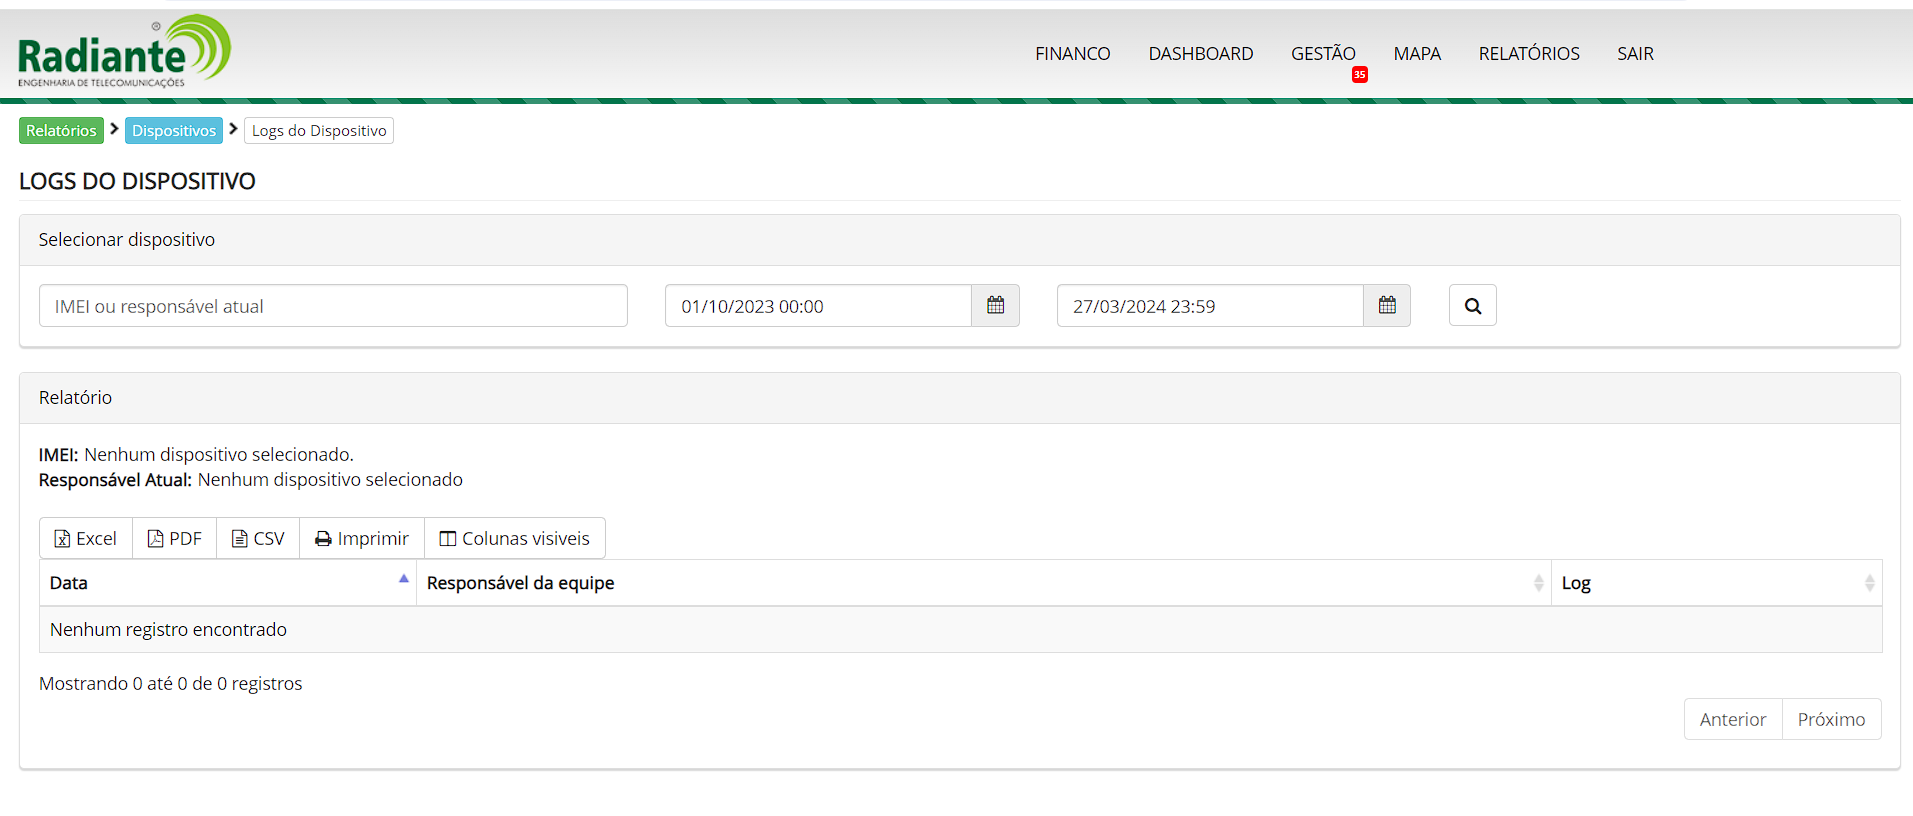Viewport: 1913px width, 816px height.
Task: Navigate to Dispositivos breadcrumb
Action: point(174,131)
